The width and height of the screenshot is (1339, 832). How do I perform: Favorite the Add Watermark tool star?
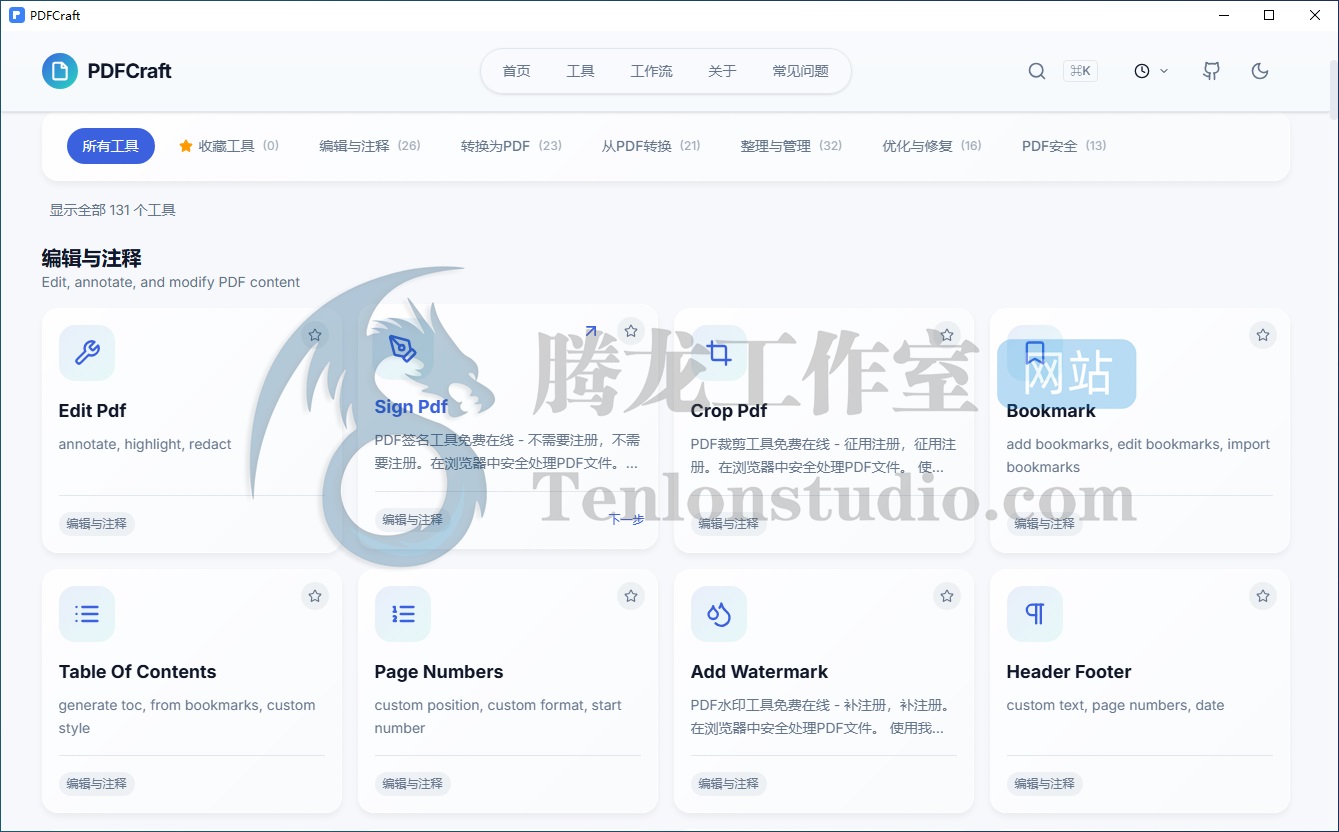tap(947, 596)
